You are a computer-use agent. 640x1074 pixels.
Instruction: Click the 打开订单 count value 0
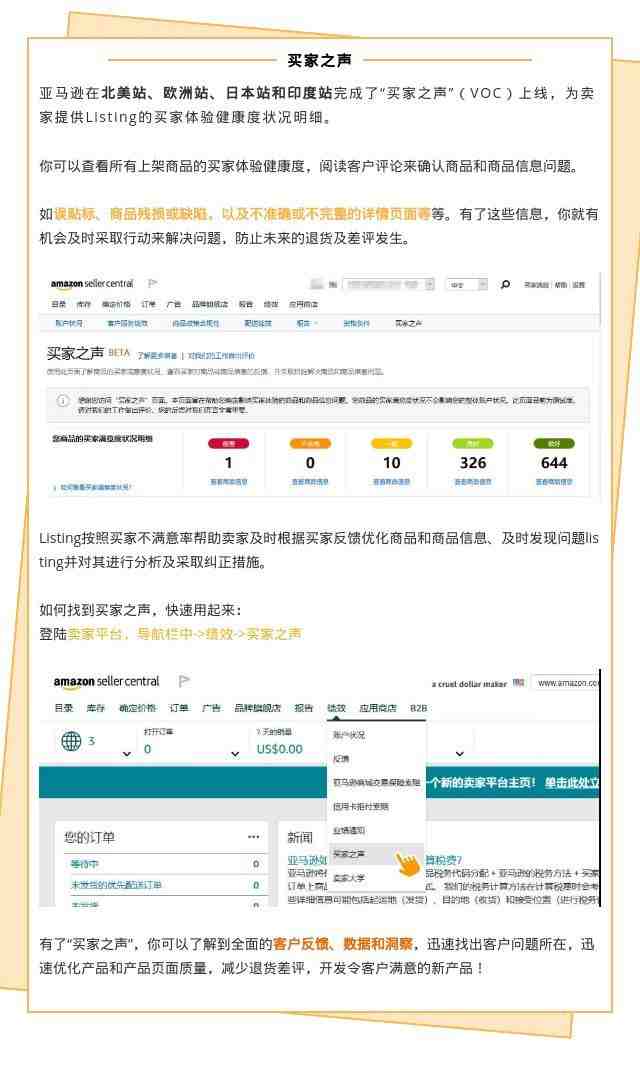point(147,749)
